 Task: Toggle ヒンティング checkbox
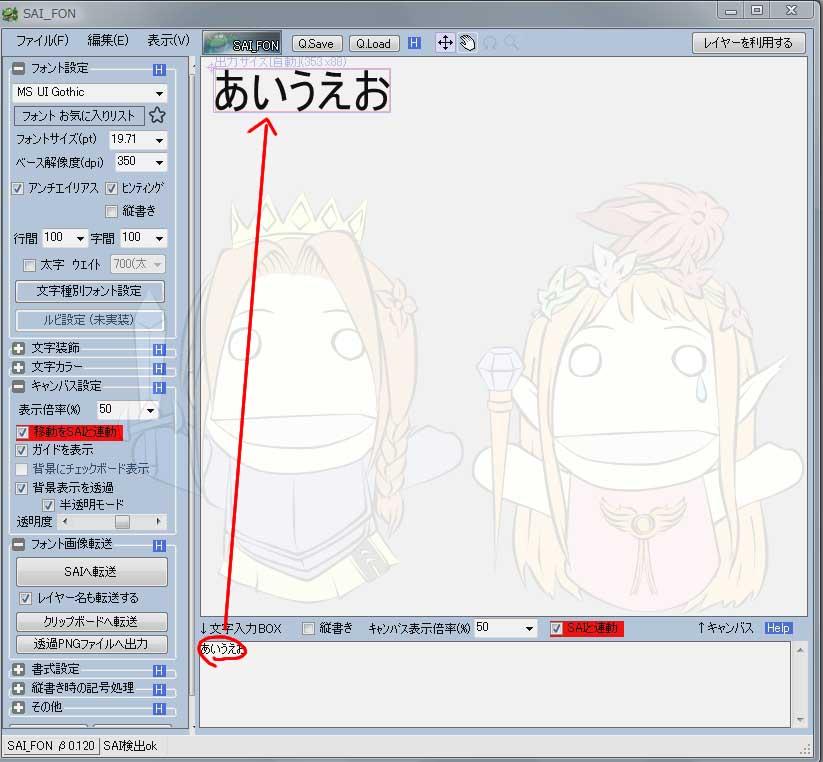[111, 188]
